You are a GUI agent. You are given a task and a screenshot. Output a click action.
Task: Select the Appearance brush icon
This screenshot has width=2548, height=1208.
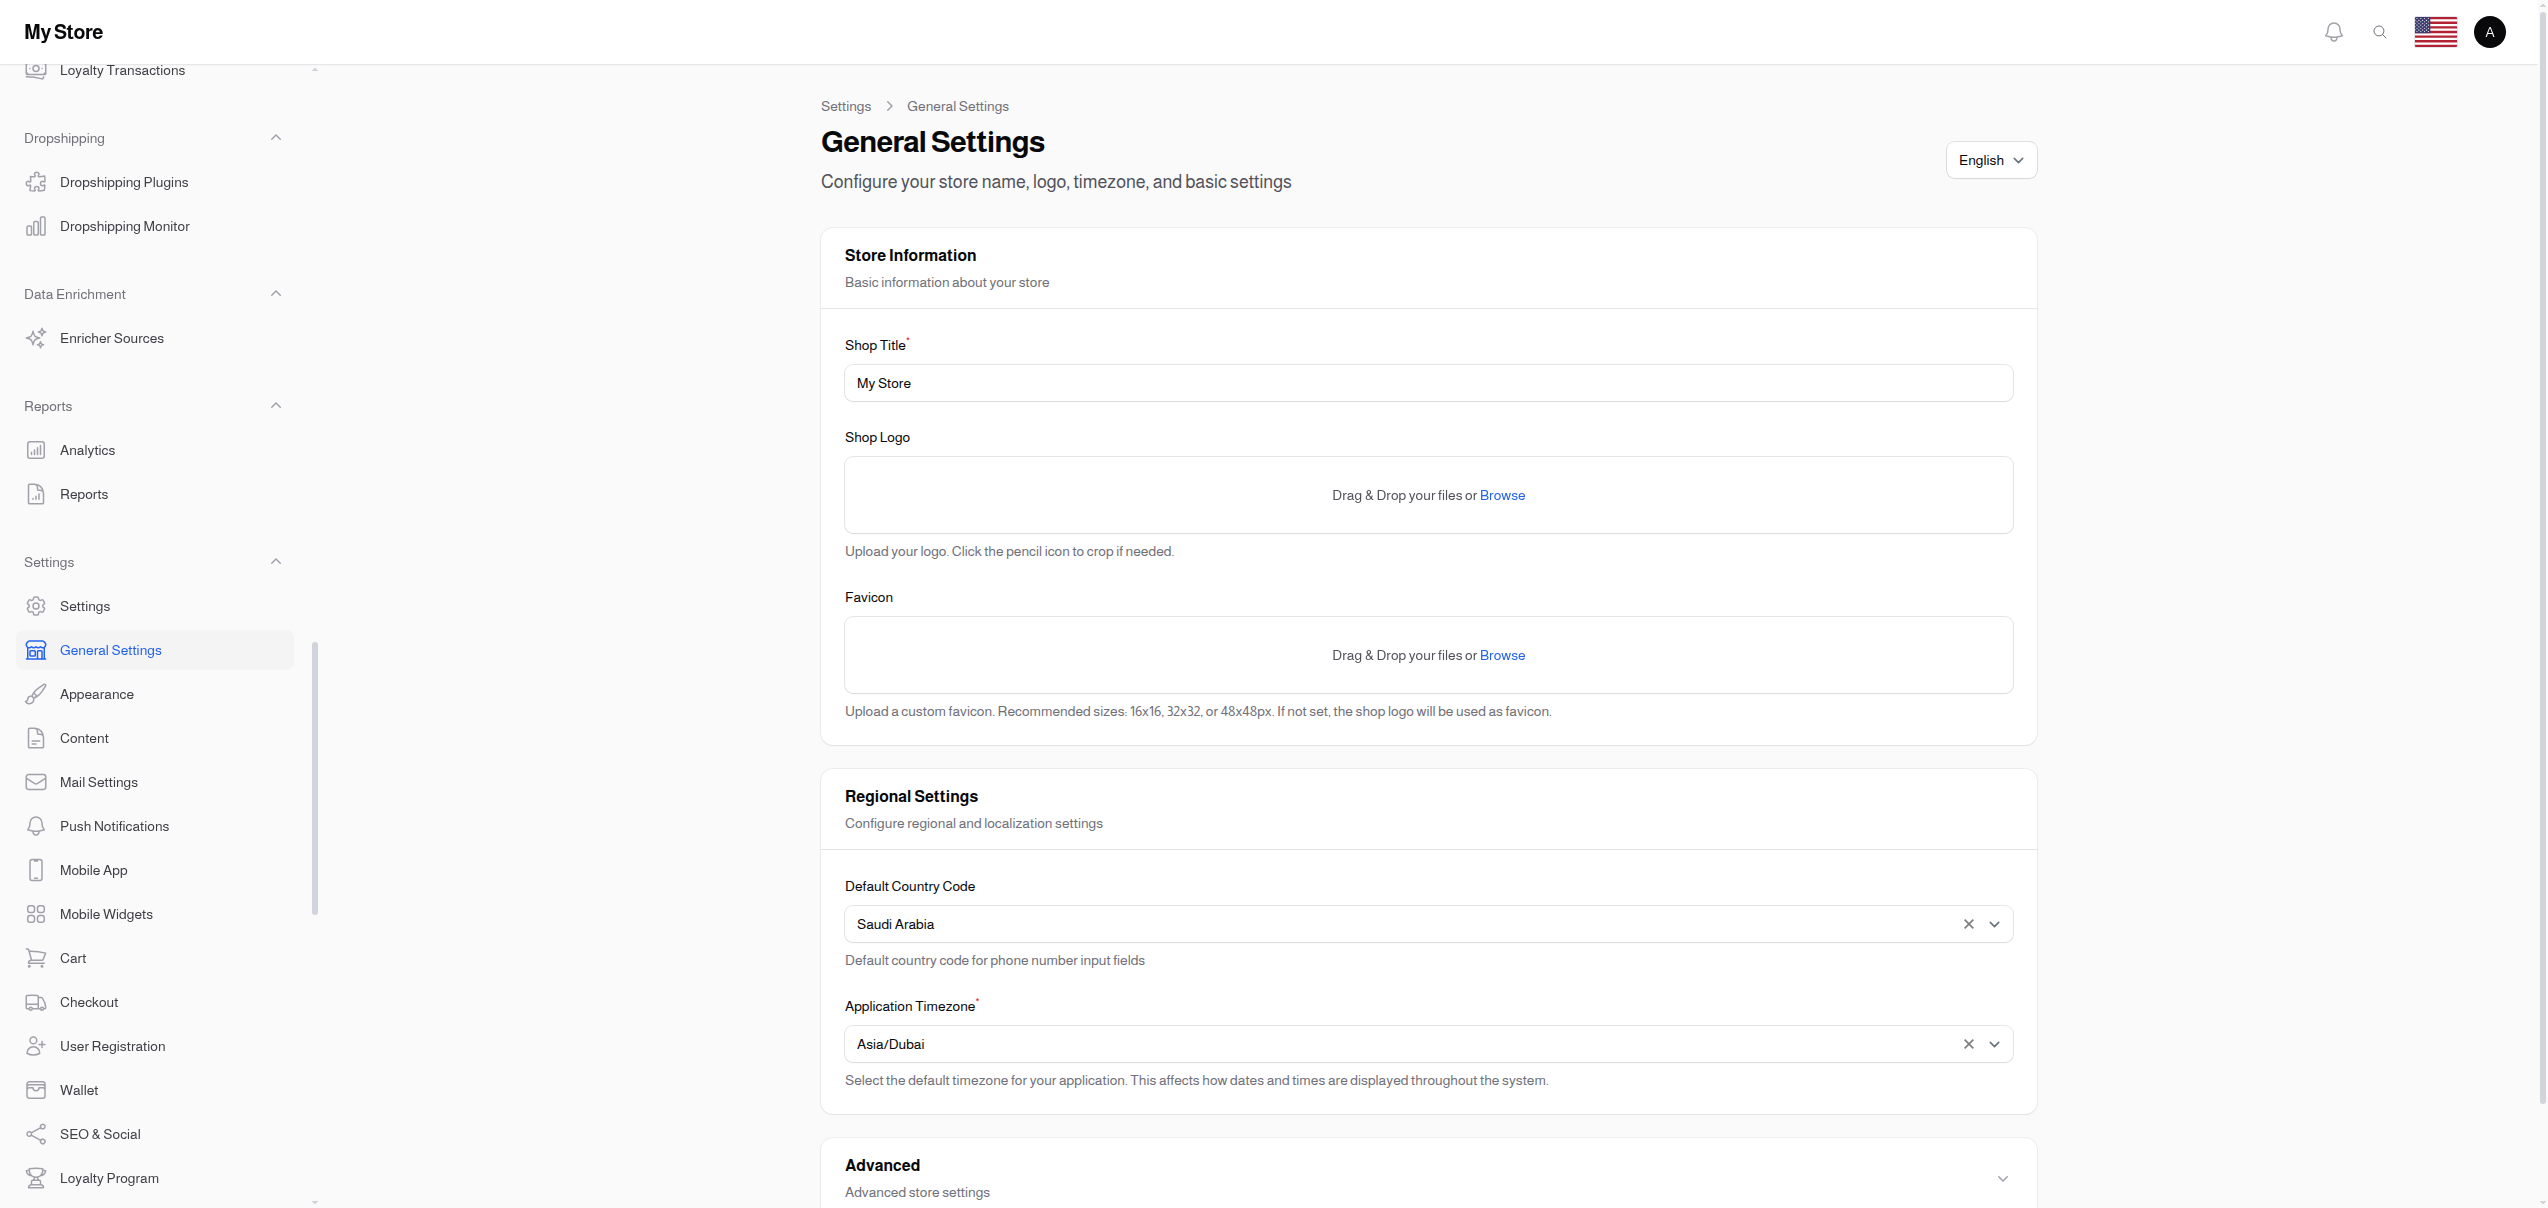36,694
